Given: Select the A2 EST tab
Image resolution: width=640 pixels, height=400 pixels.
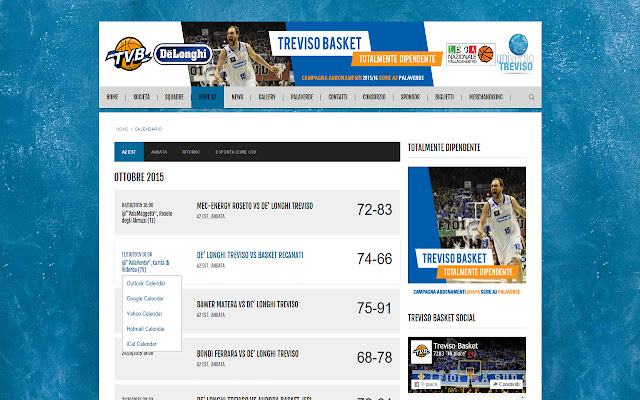Looking at the screenshot, I should click(x=129, y=152).
